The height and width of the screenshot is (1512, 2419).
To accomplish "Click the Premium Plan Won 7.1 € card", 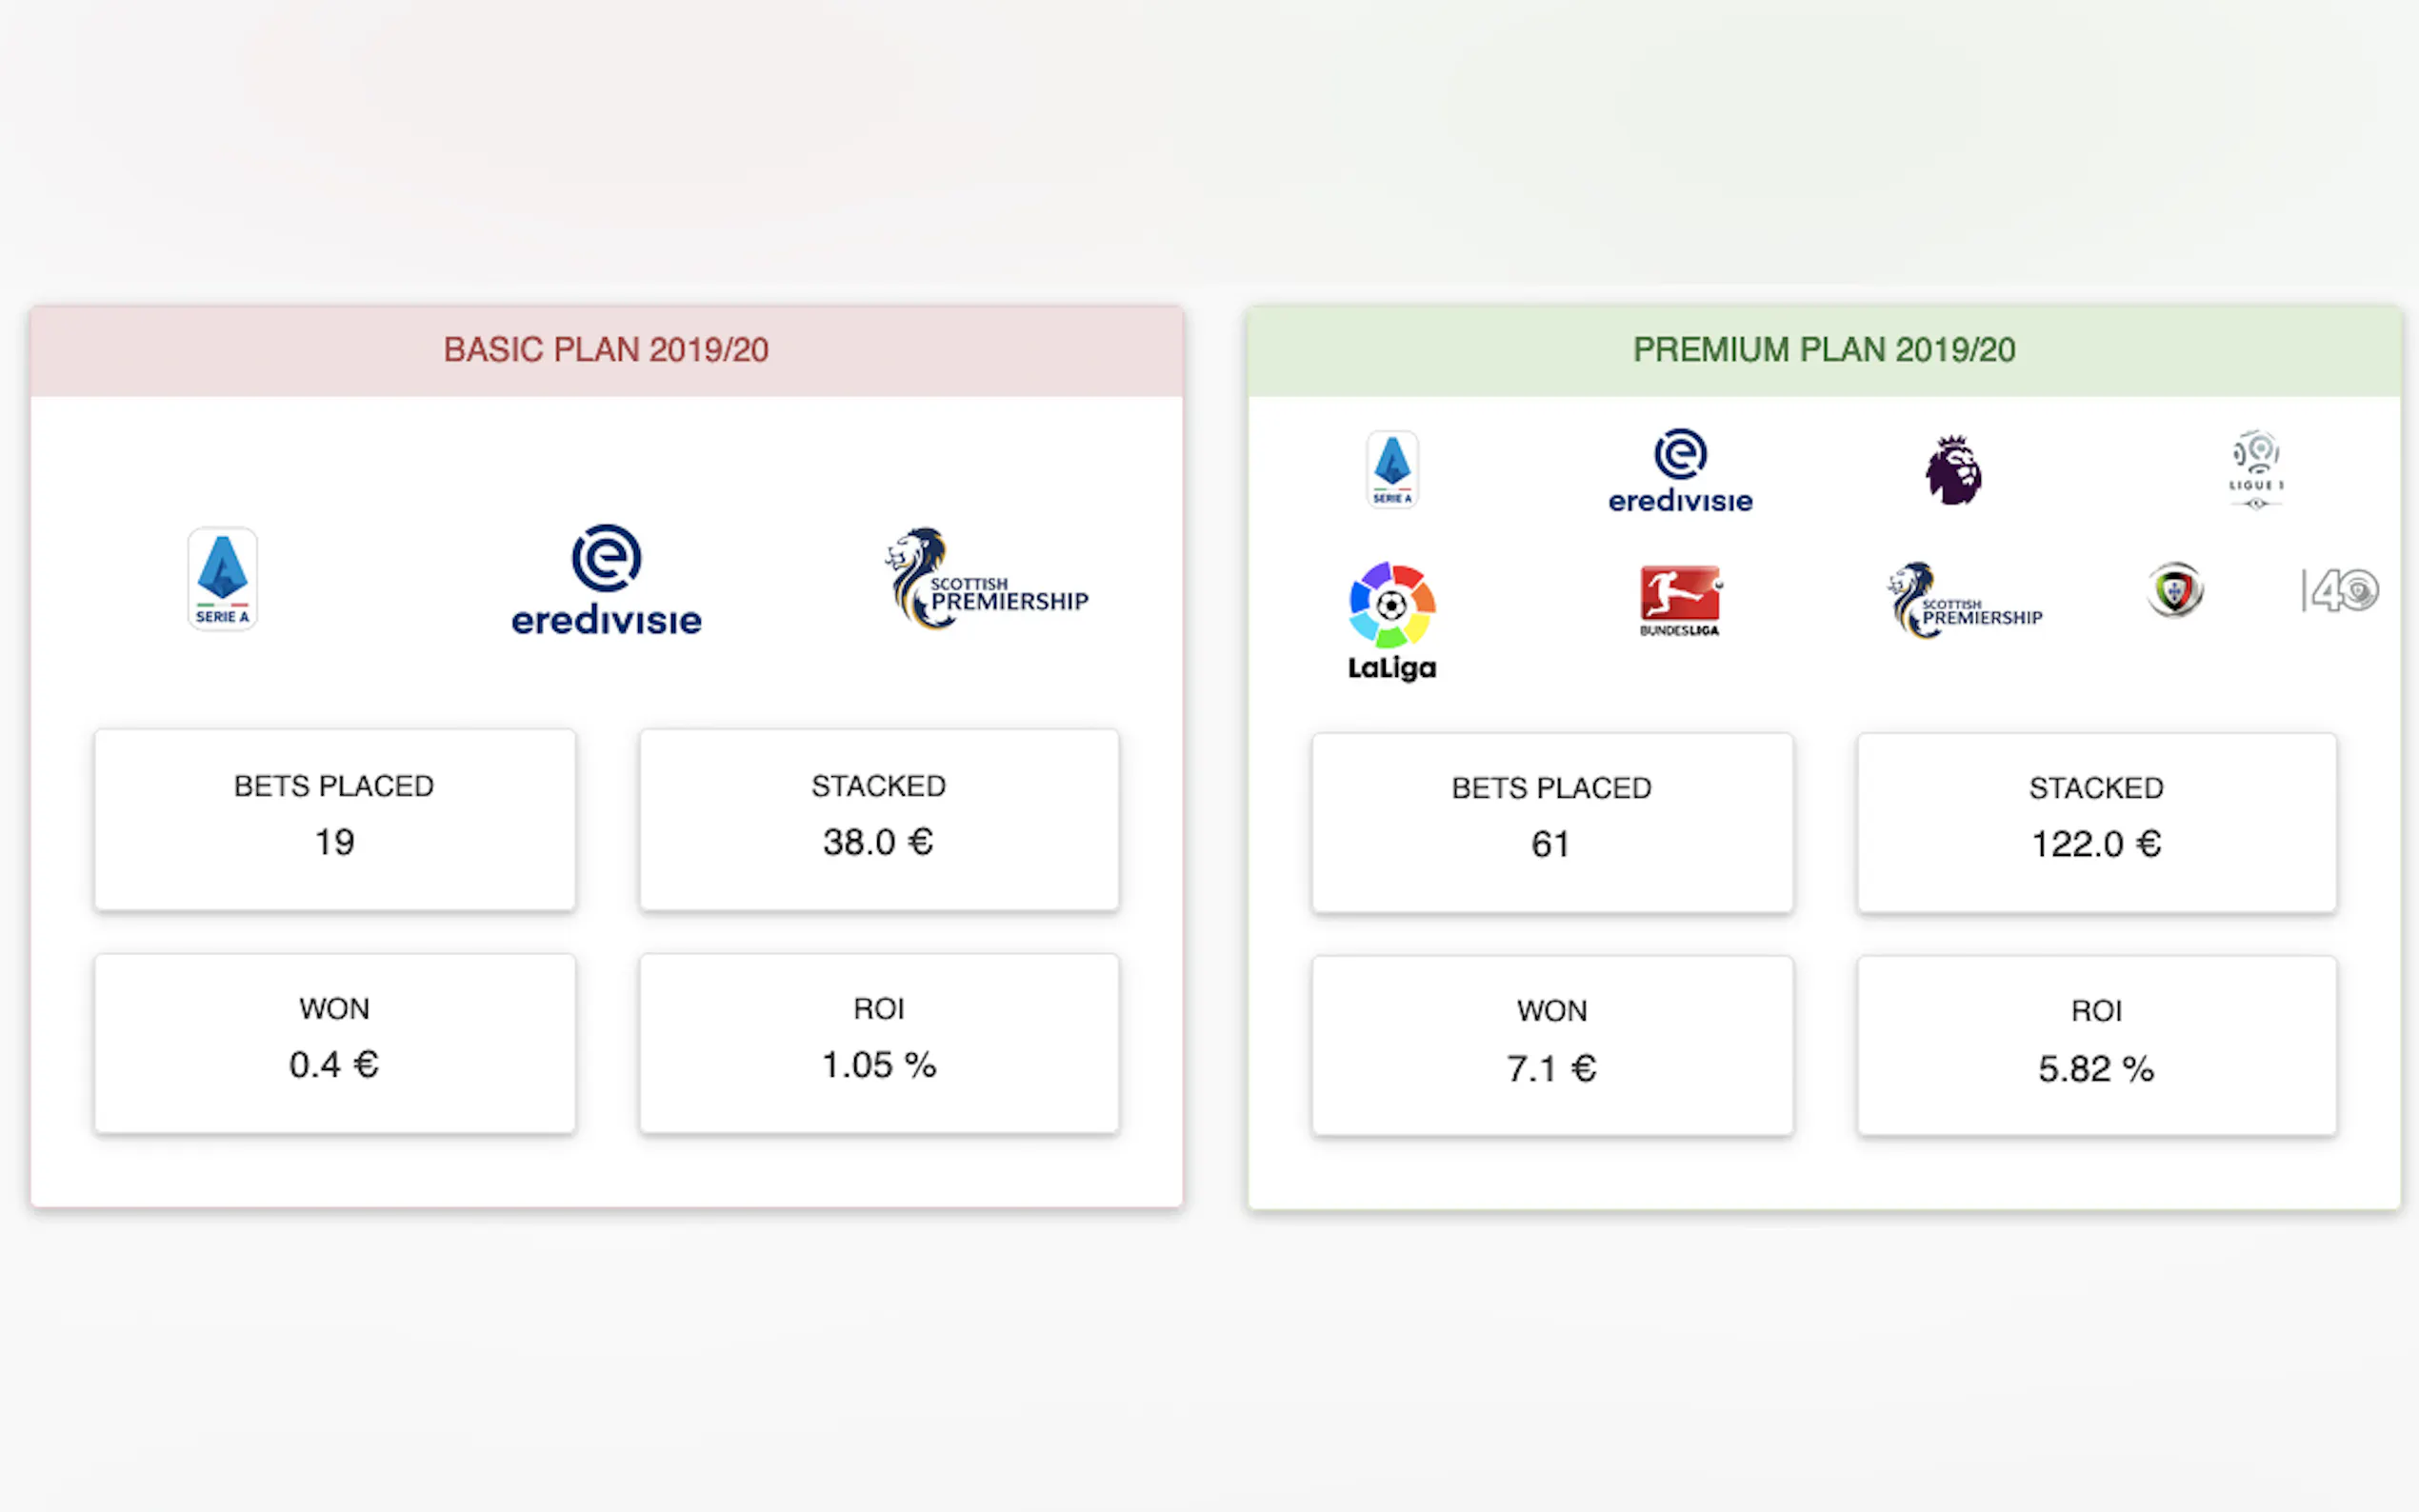I will (x=1551, y=1045).
